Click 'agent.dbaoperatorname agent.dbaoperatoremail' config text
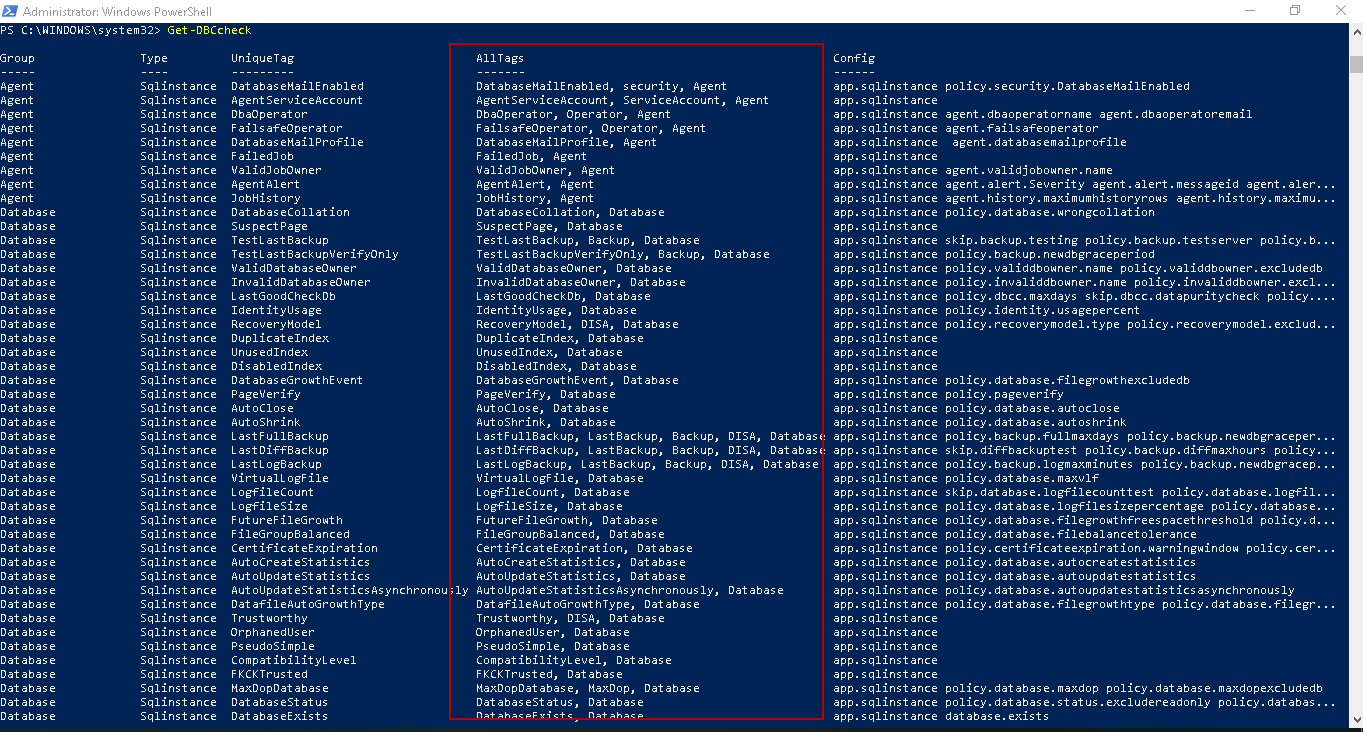The width and height of the screenshot is (1363, 732). pos(1099,114)
